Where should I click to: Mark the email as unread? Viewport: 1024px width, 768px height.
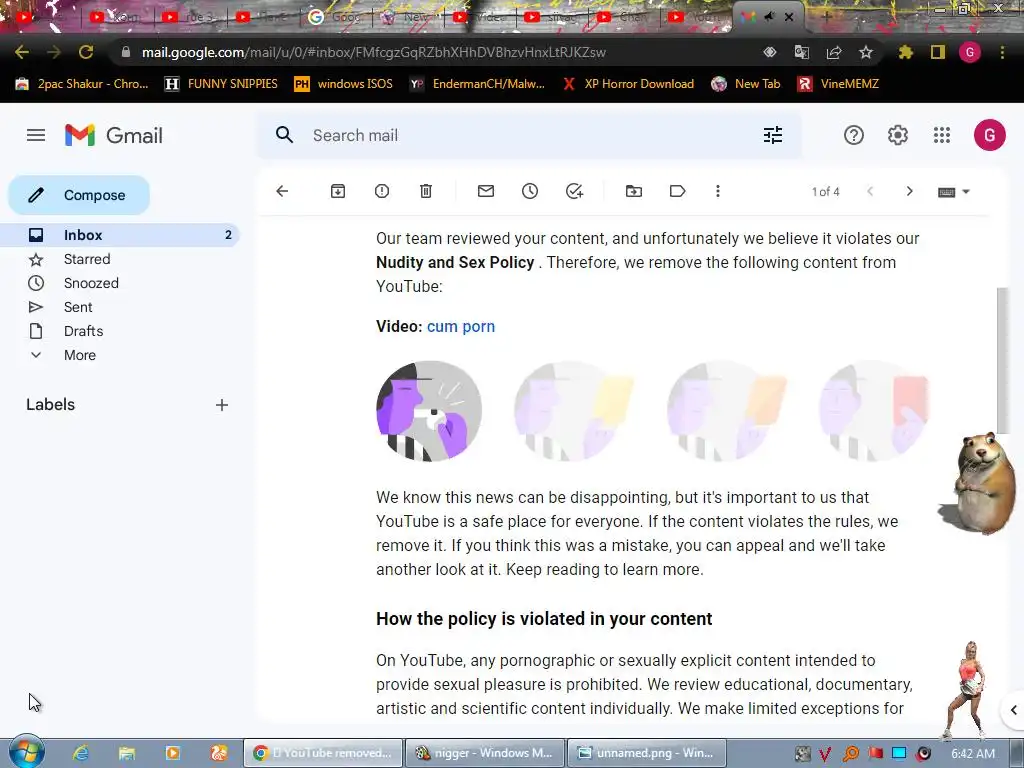[486, 191]
